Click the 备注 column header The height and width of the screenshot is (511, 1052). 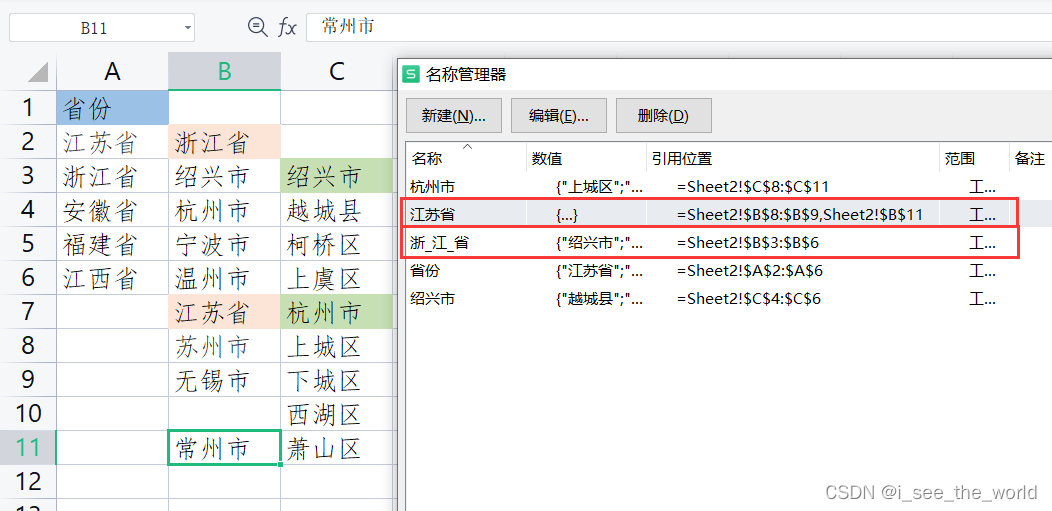point(1031,159)
